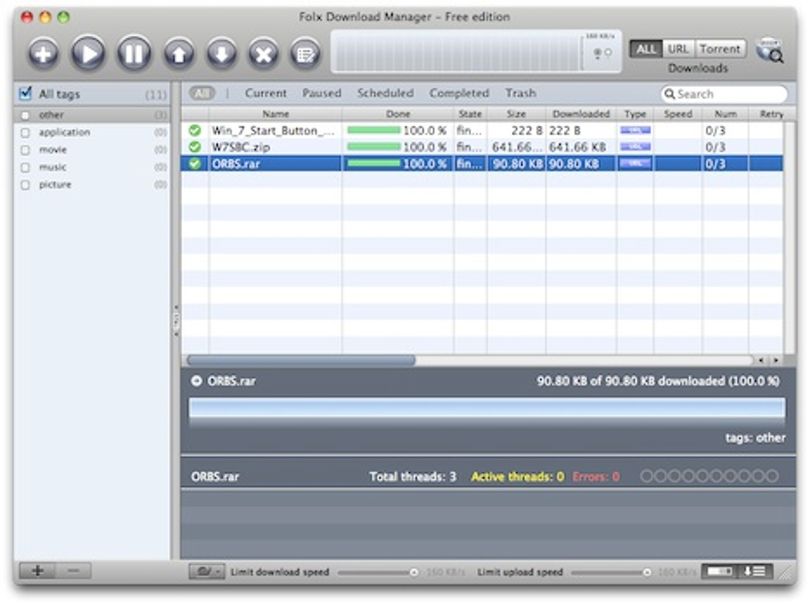Pause downloads with the pause toolbar icon
The image size is (810, 605).
tap(134, 53)
